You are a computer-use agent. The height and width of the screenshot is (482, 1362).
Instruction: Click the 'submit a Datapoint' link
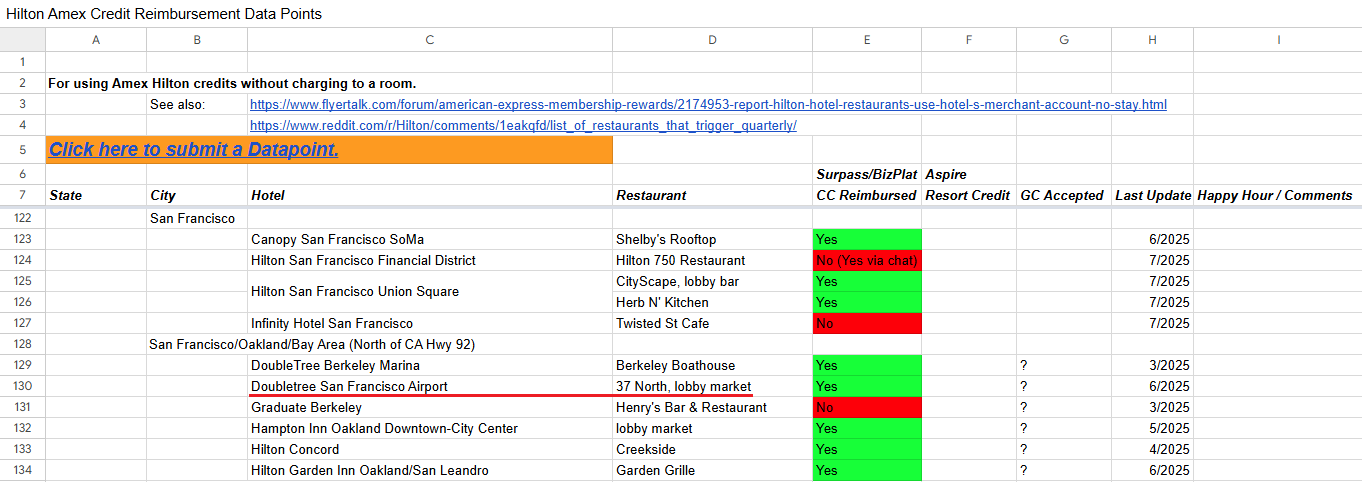coord(194,150)
